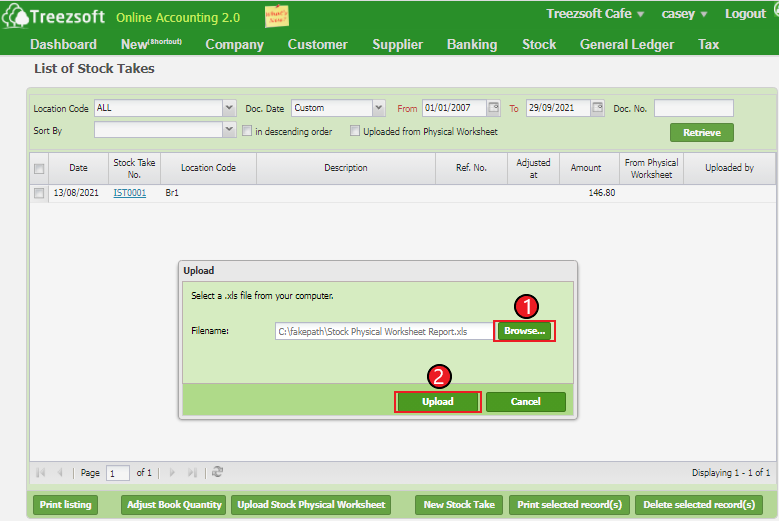Screen dimensions: 779x521
Task: Click the What's New sticky note icon
Action: point(277,16)
